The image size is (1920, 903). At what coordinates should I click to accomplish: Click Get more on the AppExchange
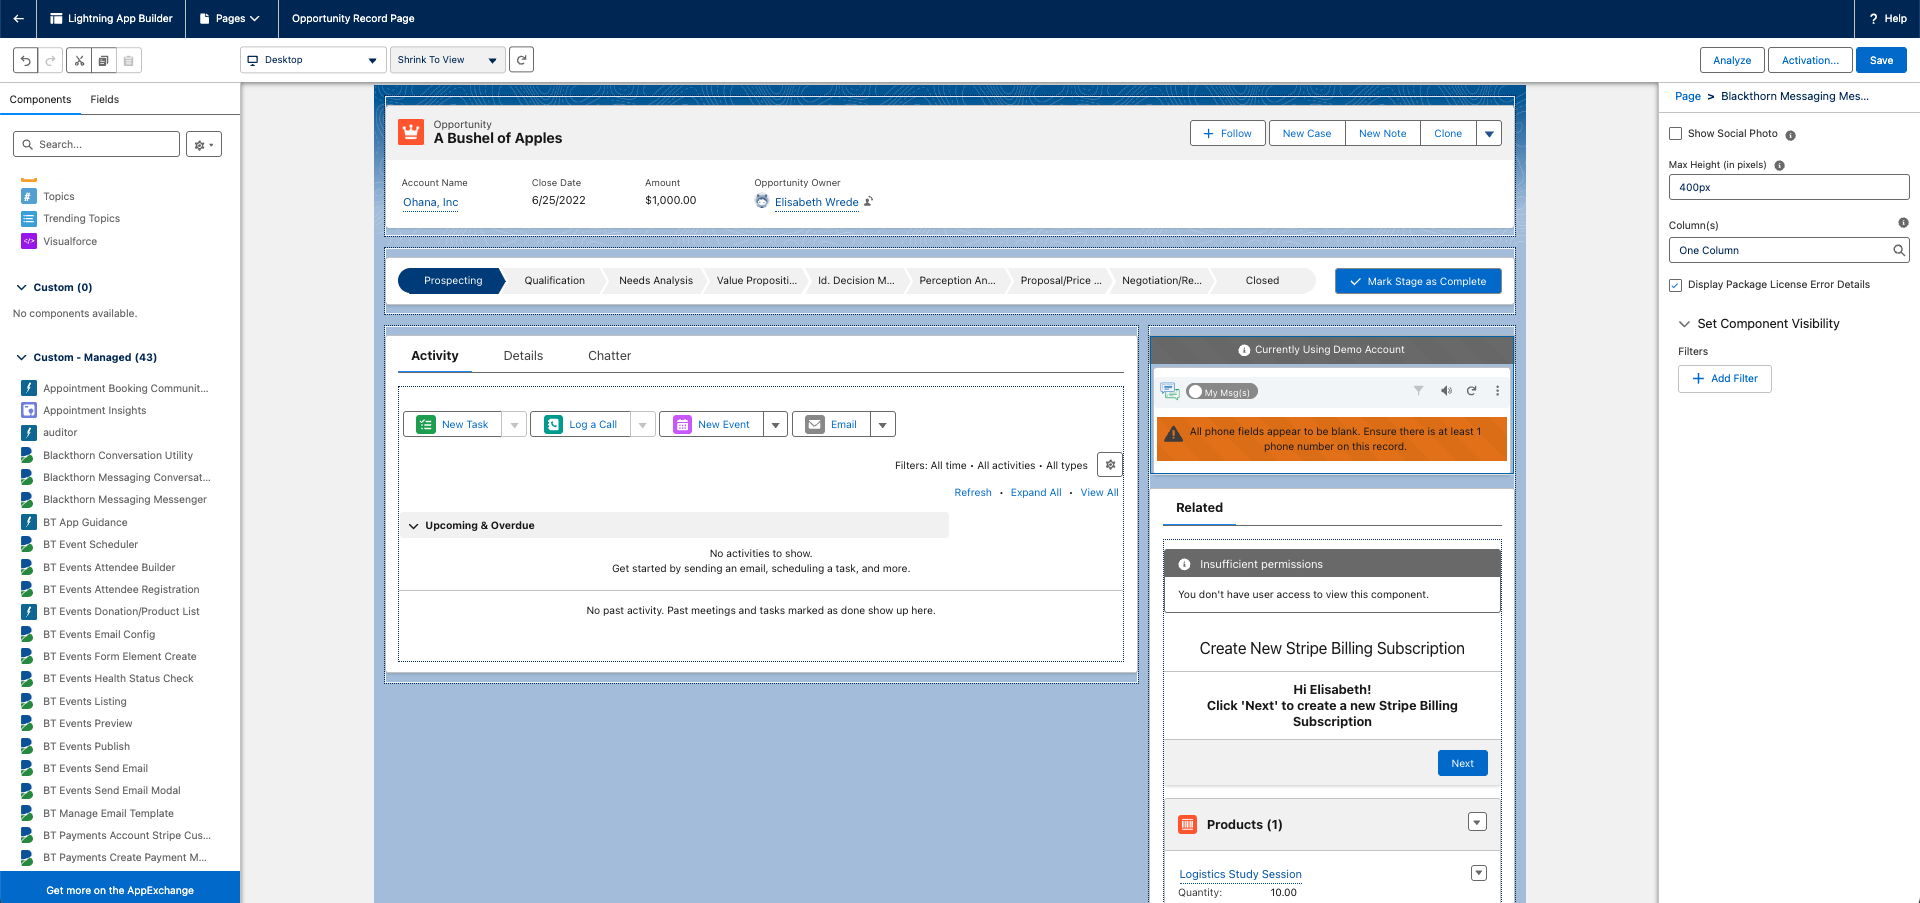pos(120,889)
